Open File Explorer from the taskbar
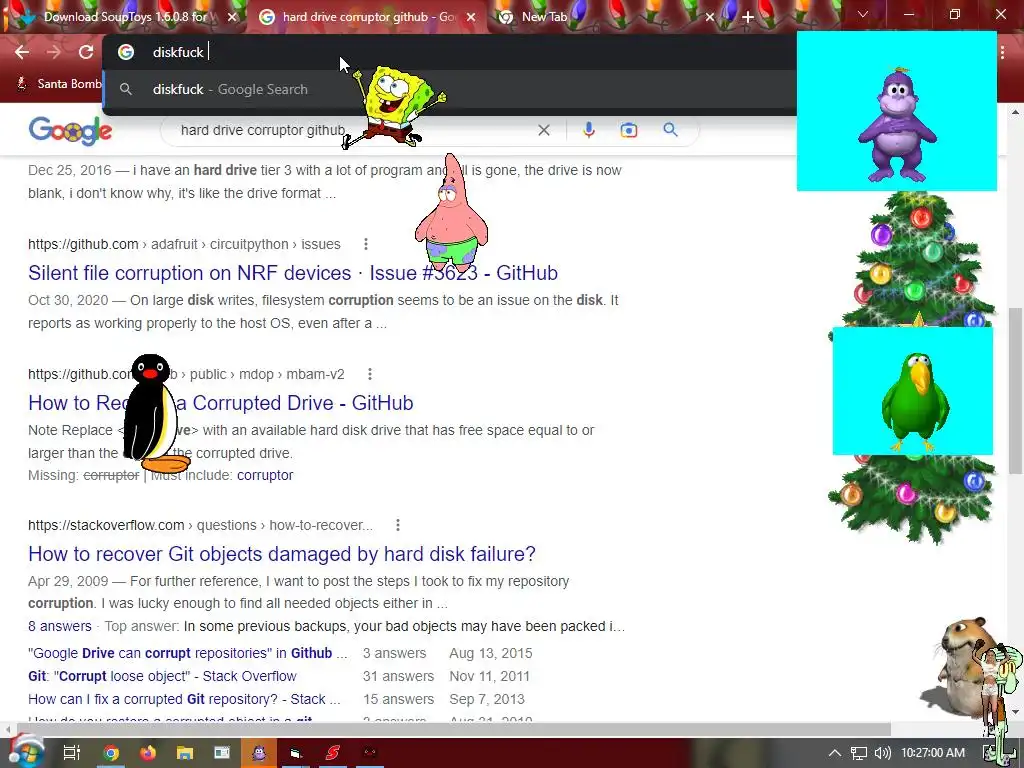Viewport: 1024px width, 768px height. pos(185,753)
